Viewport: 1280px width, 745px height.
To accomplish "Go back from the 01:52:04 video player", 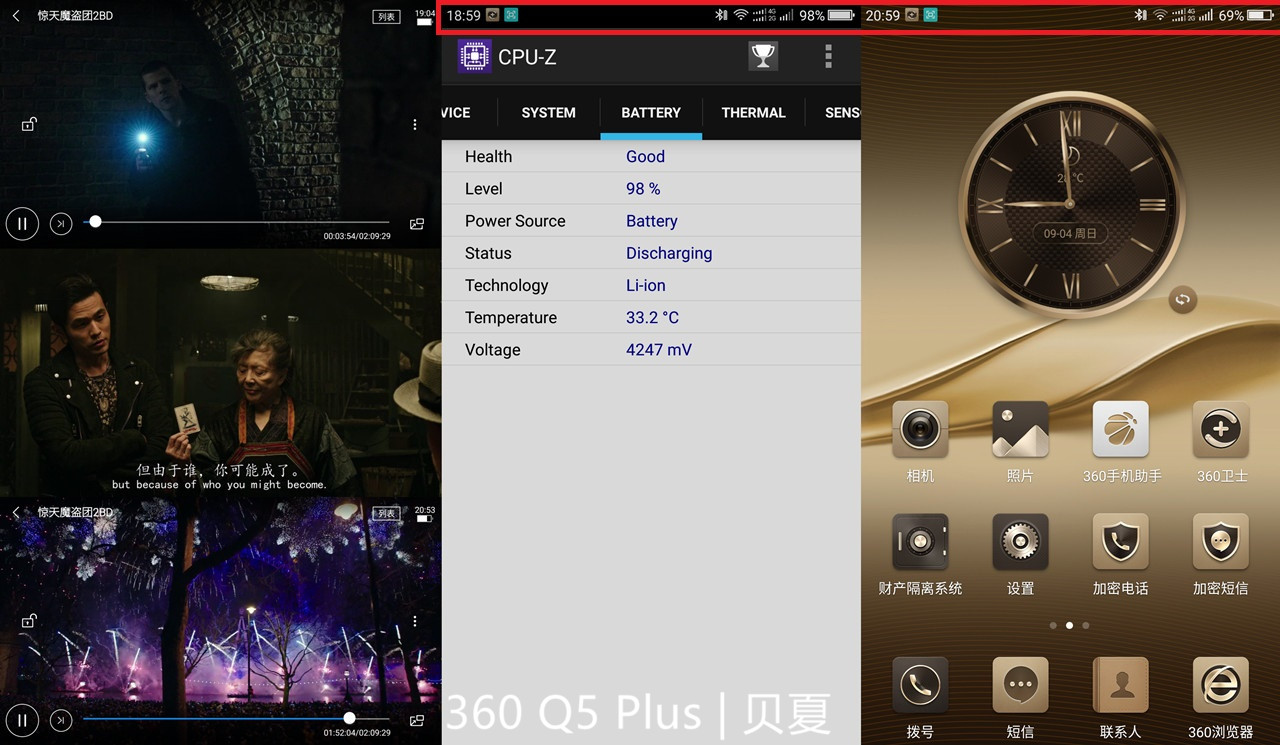I will [x=16, y=512].
